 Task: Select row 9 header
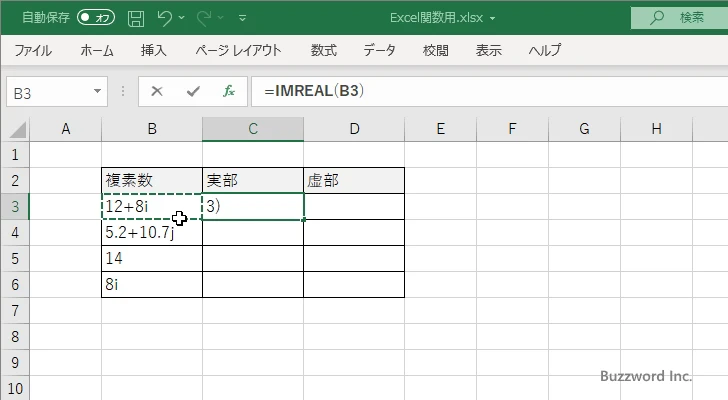tap(15, 362)
